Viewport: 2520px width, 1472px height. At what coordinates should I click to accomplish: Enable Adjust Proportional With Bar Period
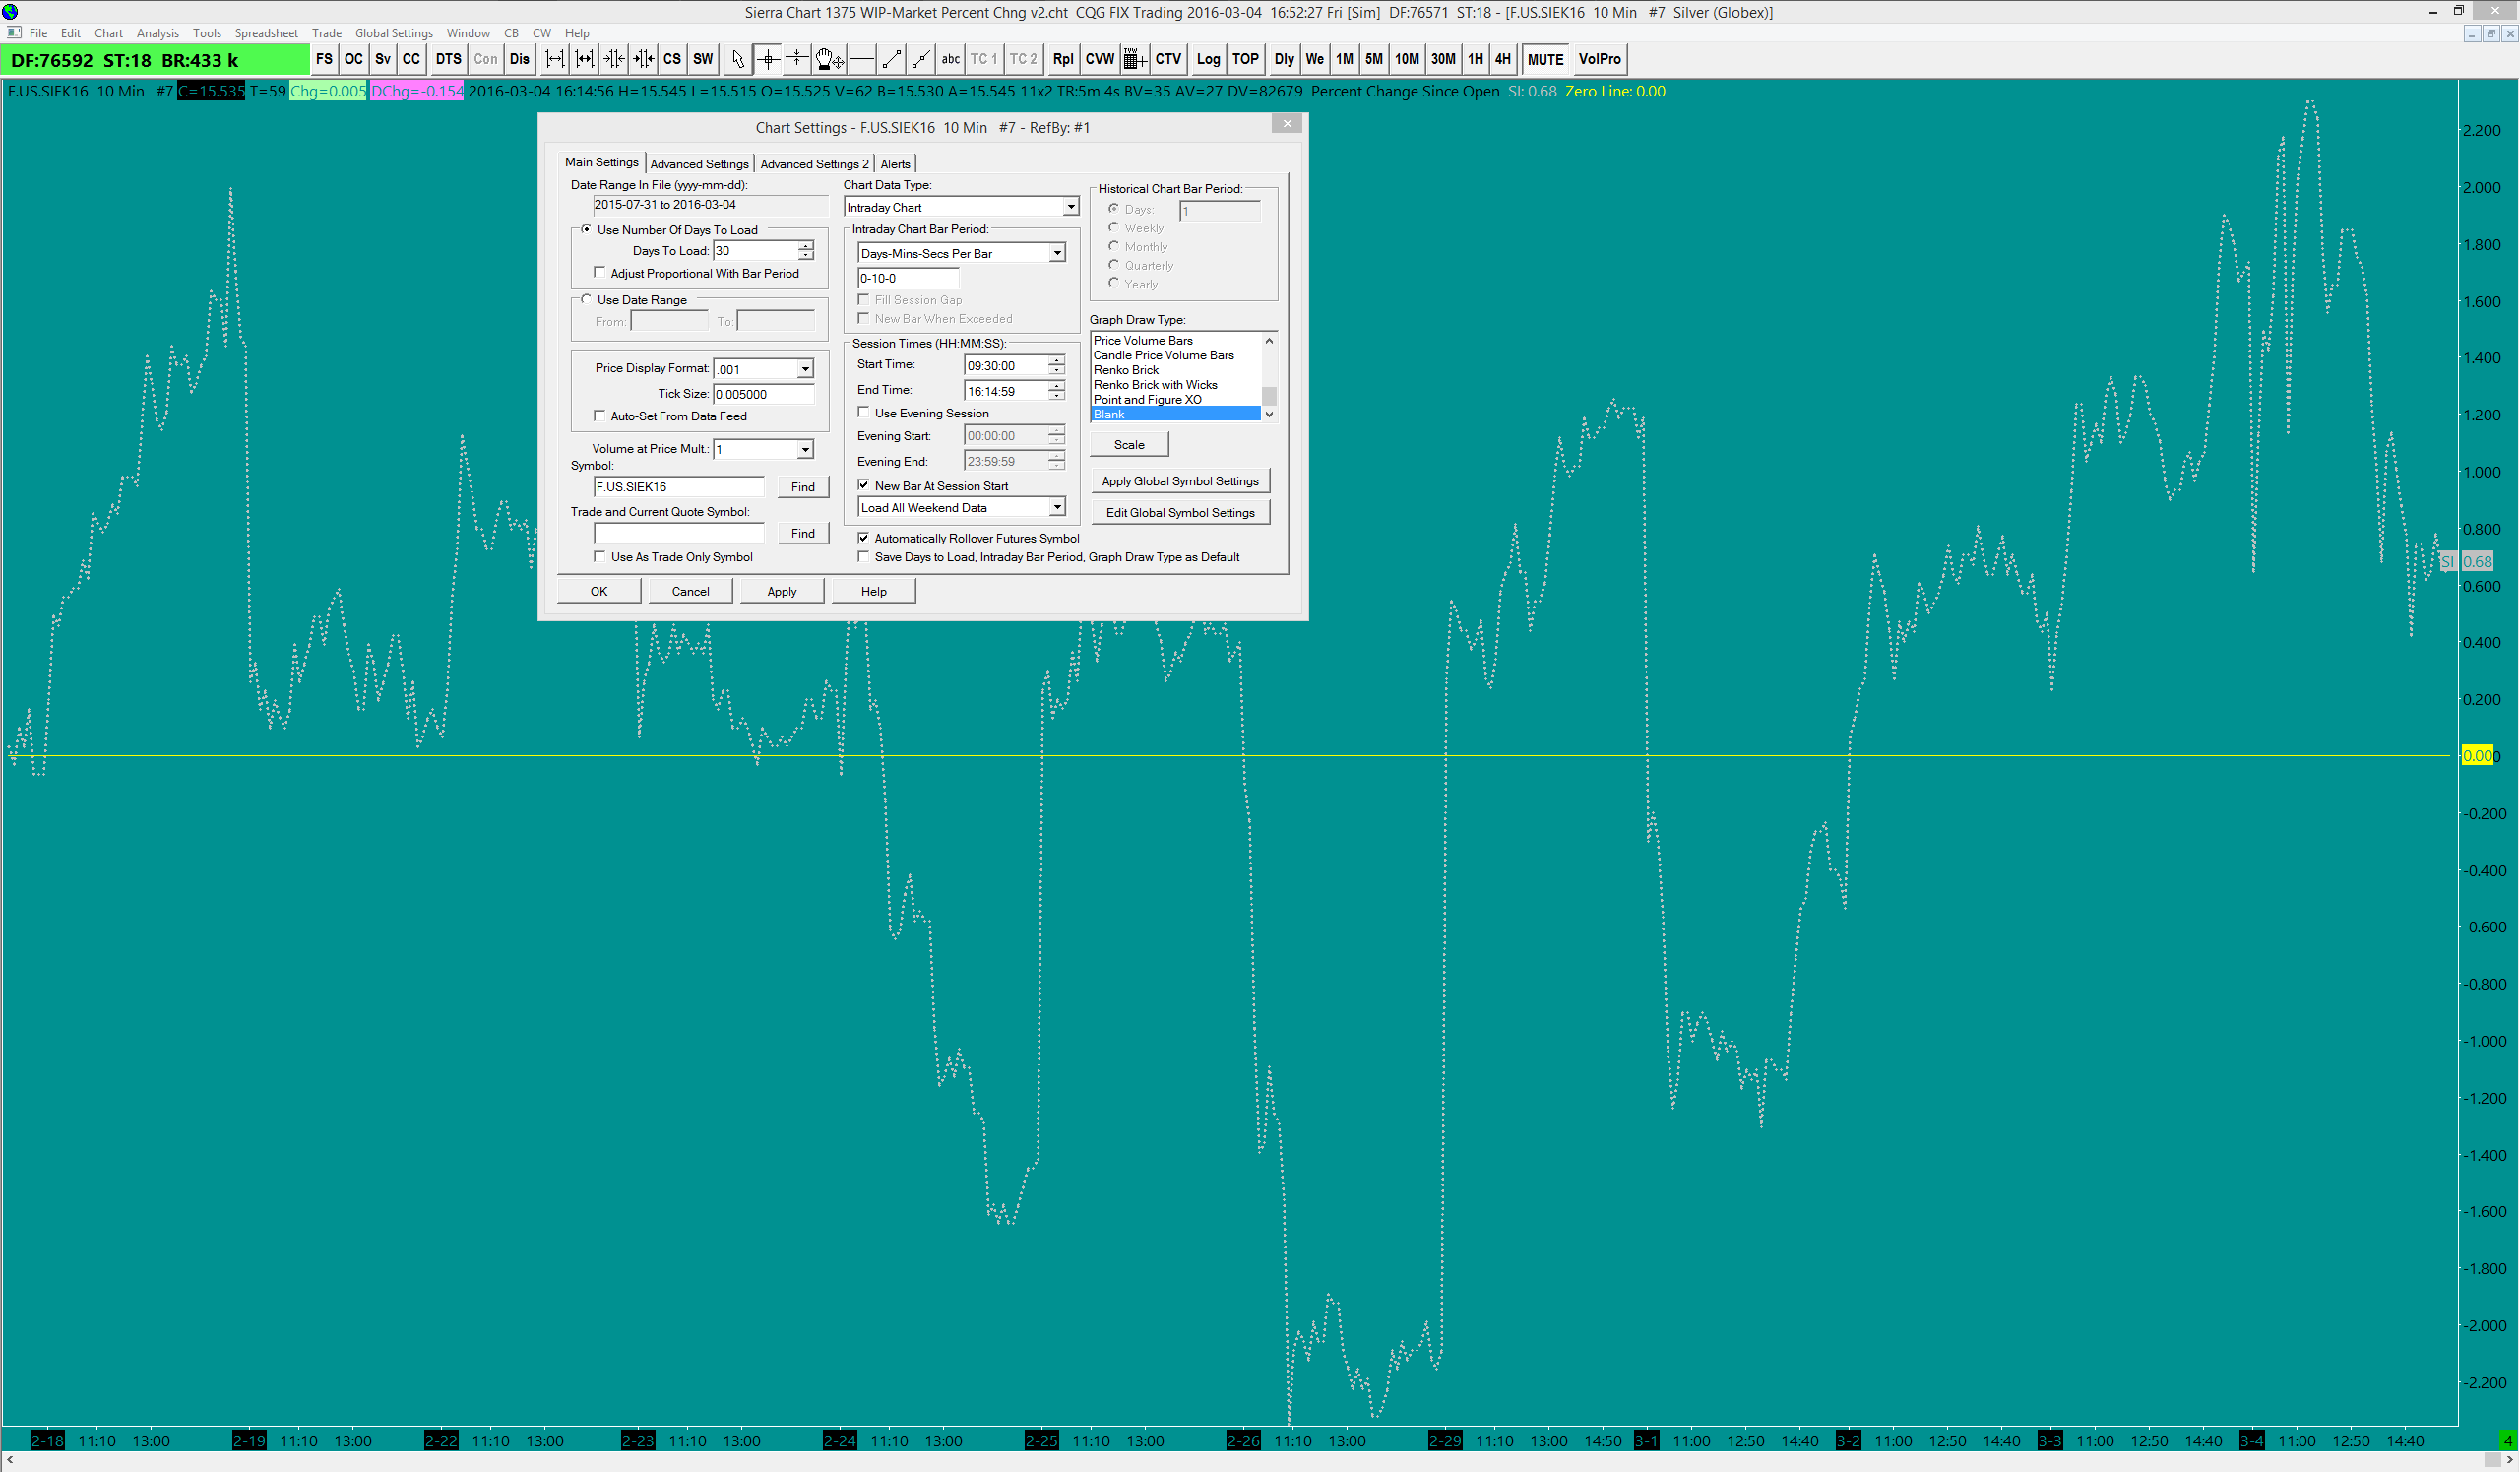click(x=600, y=273)
